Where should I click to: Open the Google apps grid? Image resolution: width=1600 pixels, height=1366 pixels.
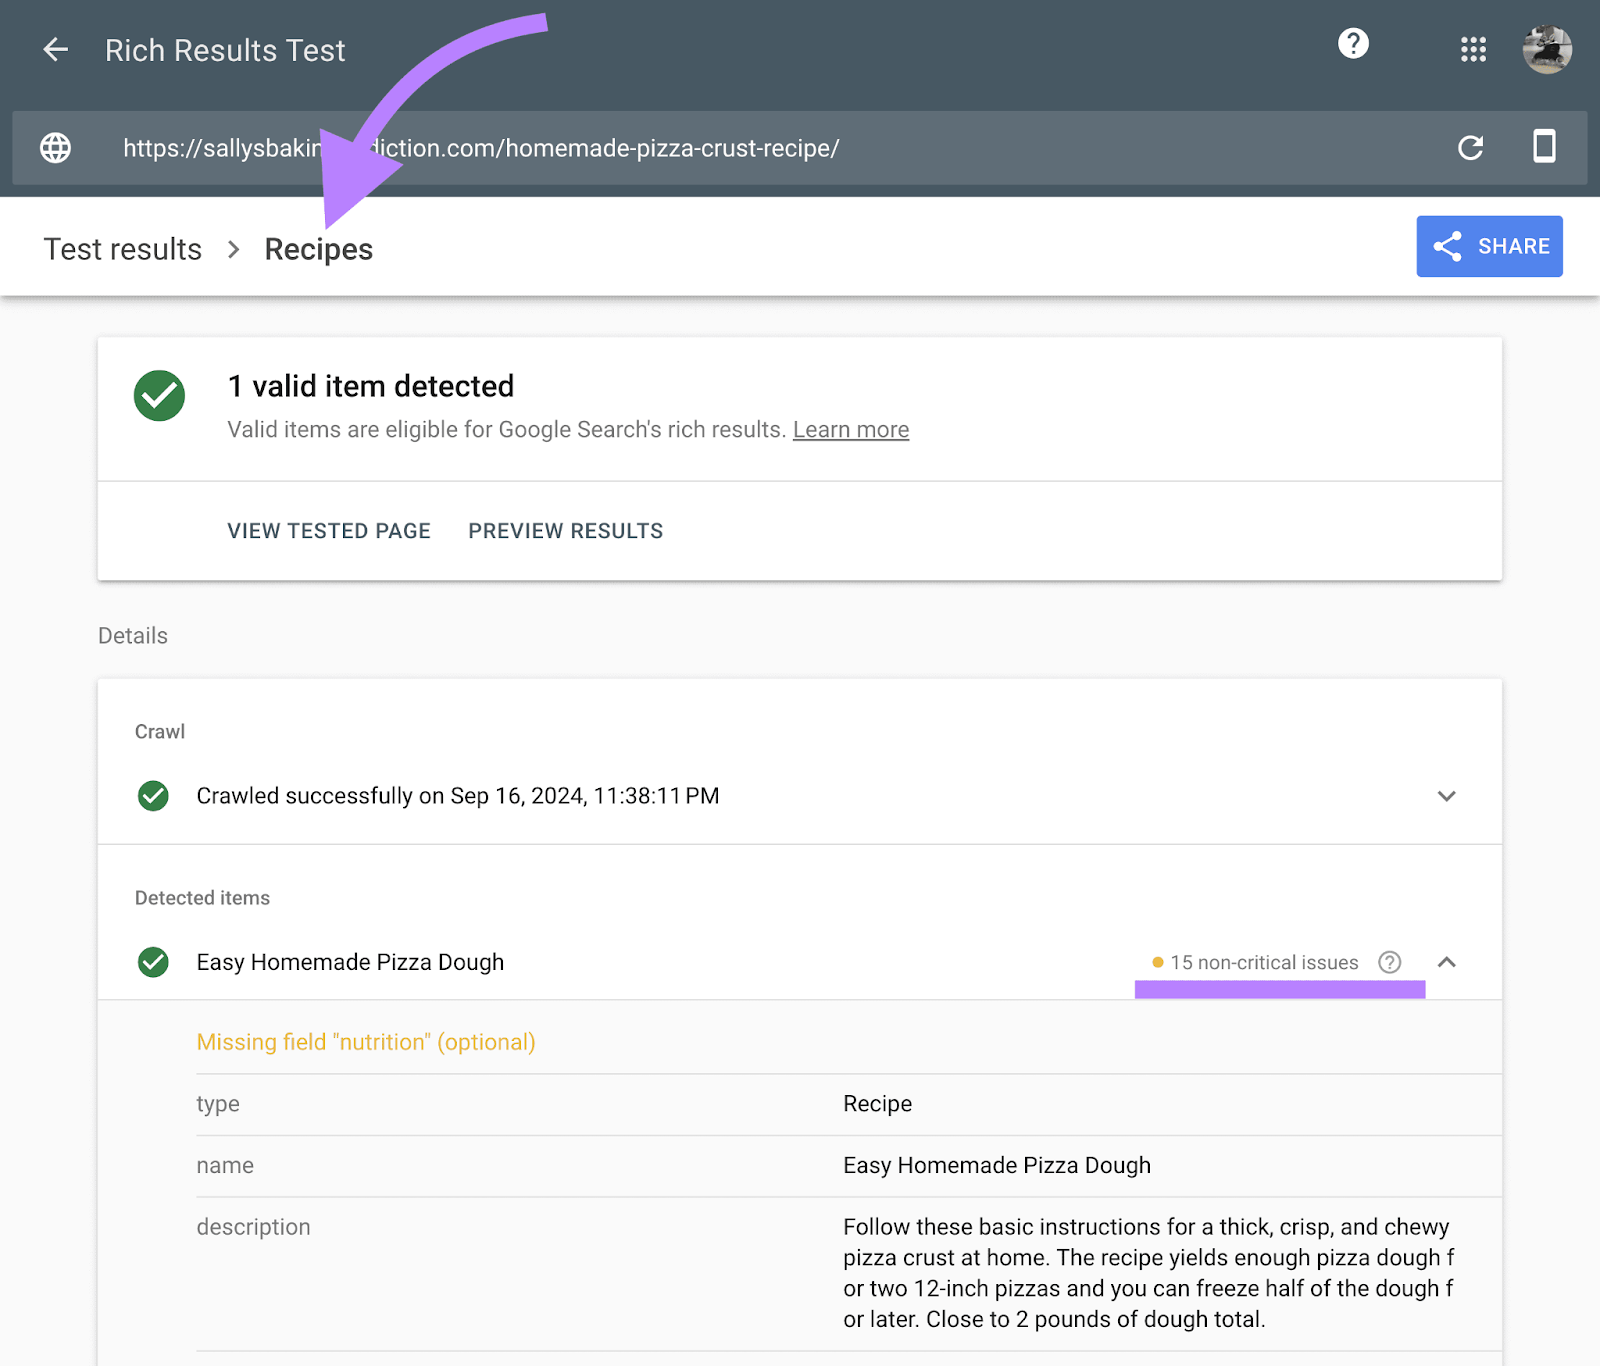coord(1473,49)
